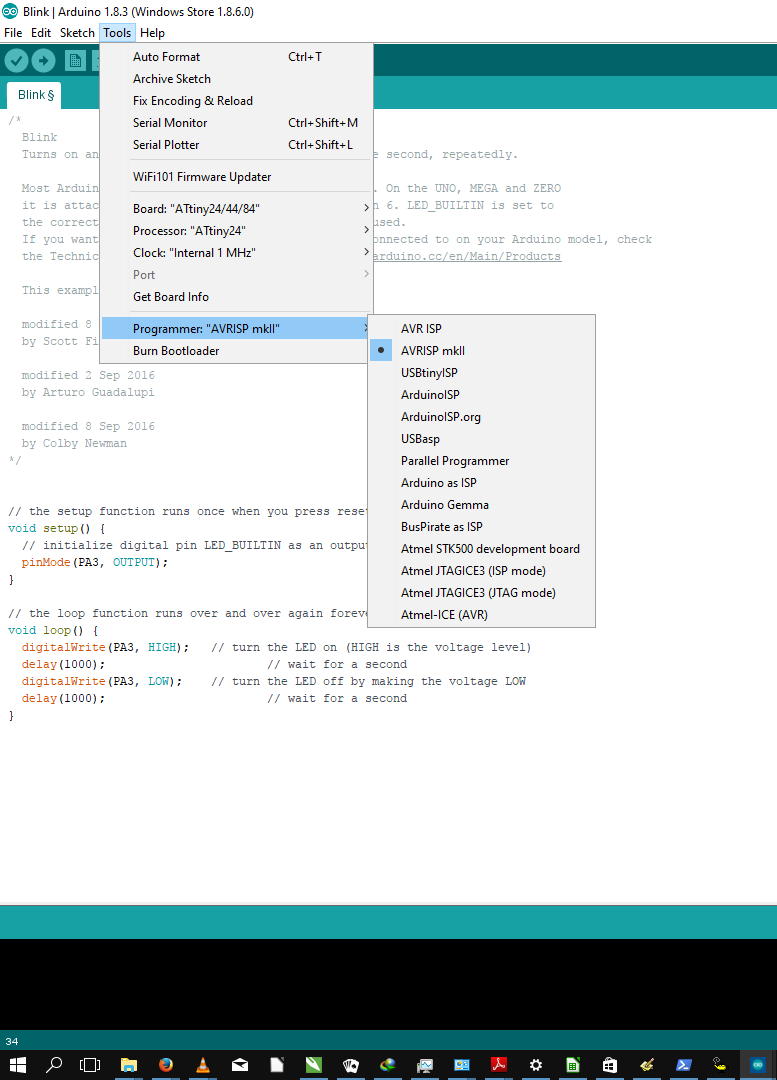
Task: Open Serial Plotter
Action: tap(237, 145)
